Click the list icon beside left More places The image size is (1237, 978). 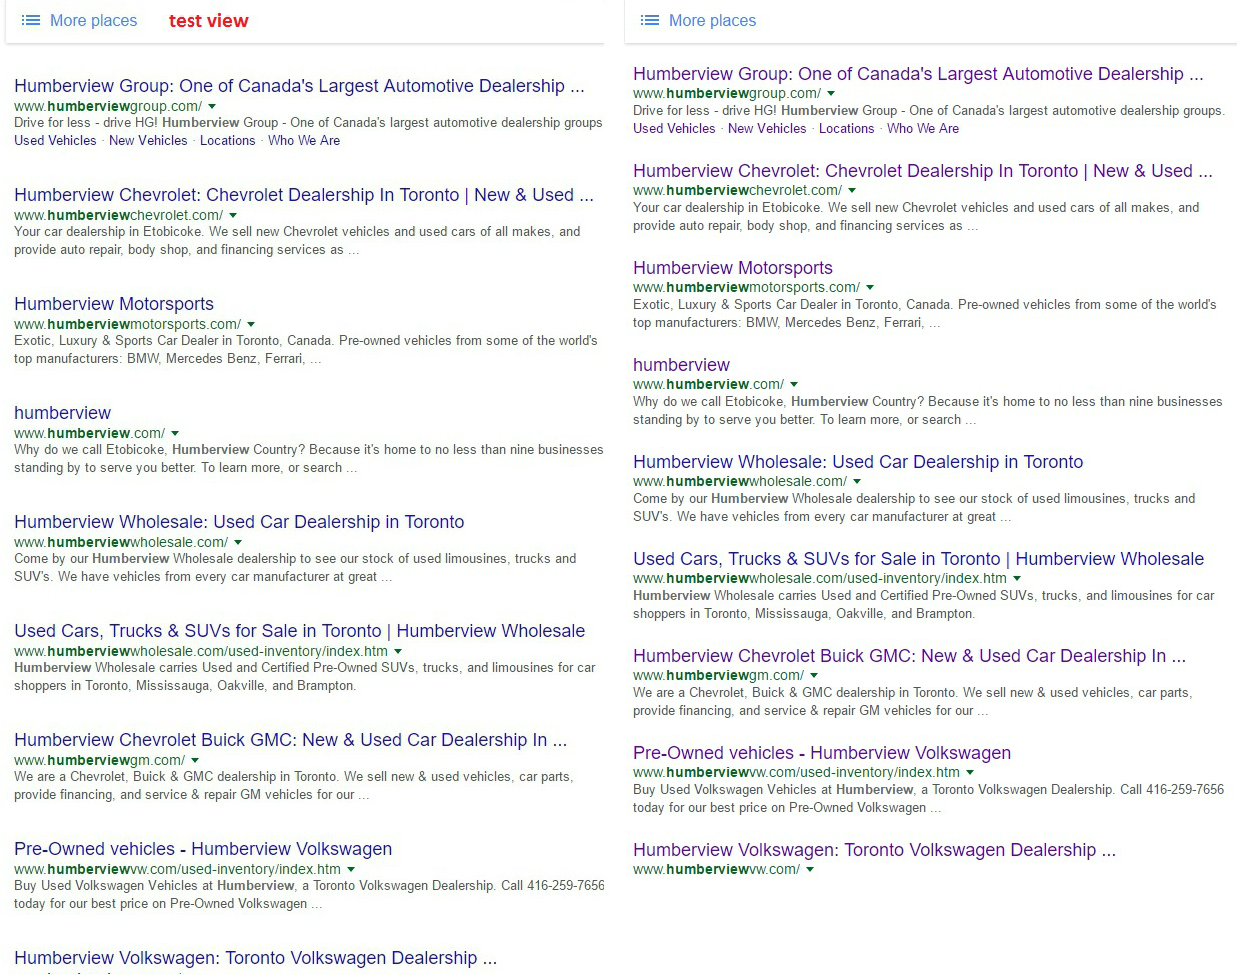[x=31, y=20]
